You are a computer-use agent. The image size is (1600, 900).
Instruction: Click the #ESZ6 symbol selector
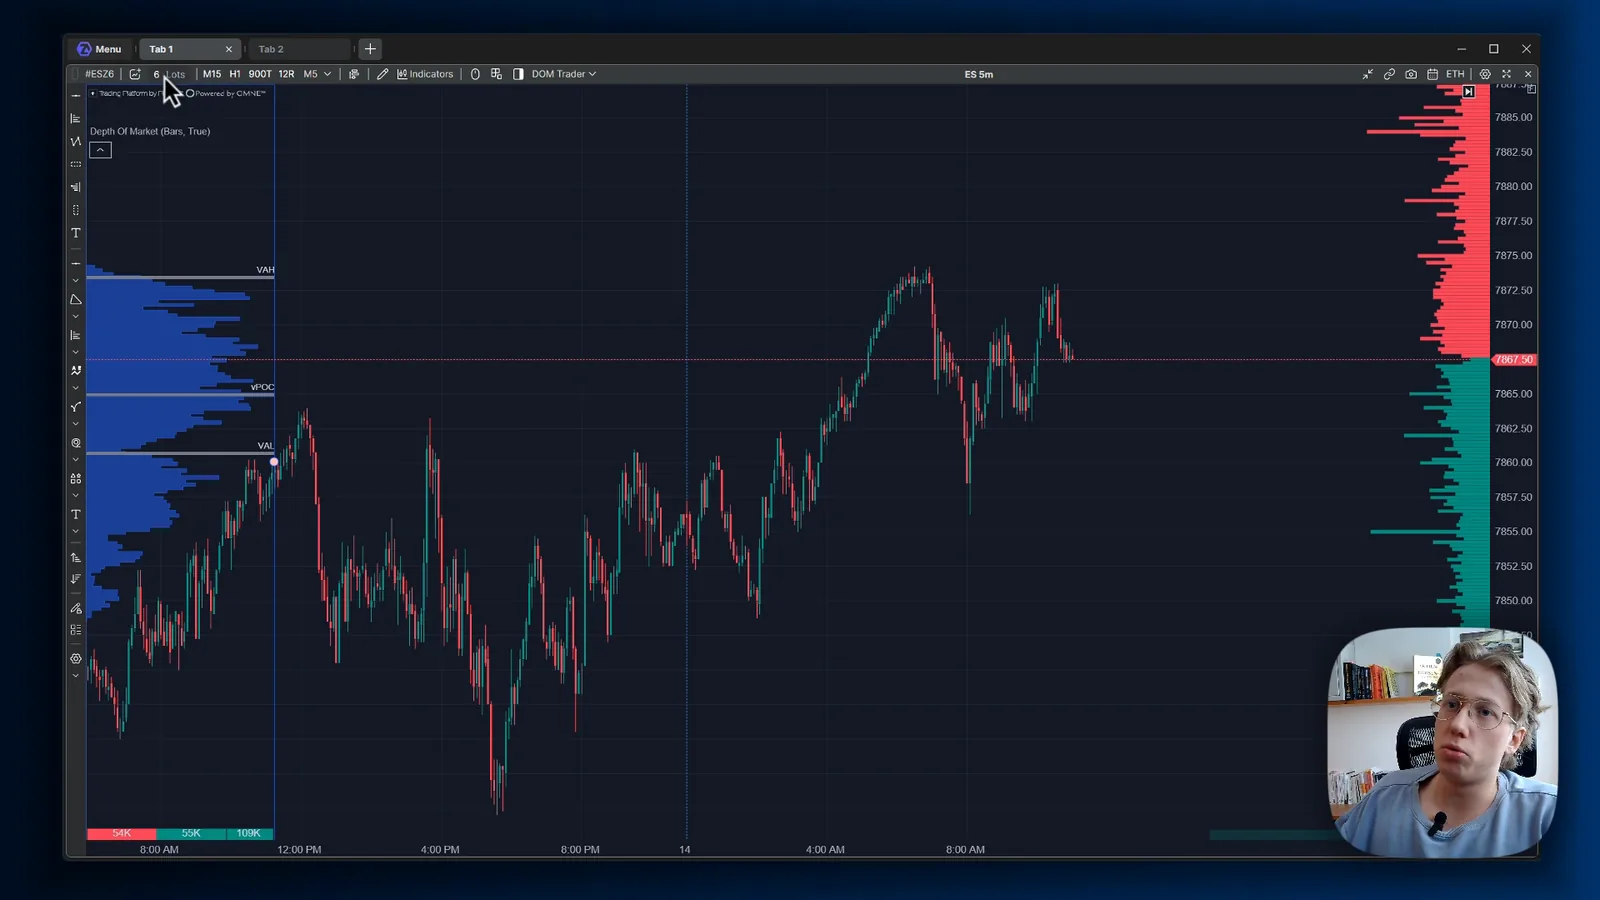pyautogui.click(x=99, y=74)
